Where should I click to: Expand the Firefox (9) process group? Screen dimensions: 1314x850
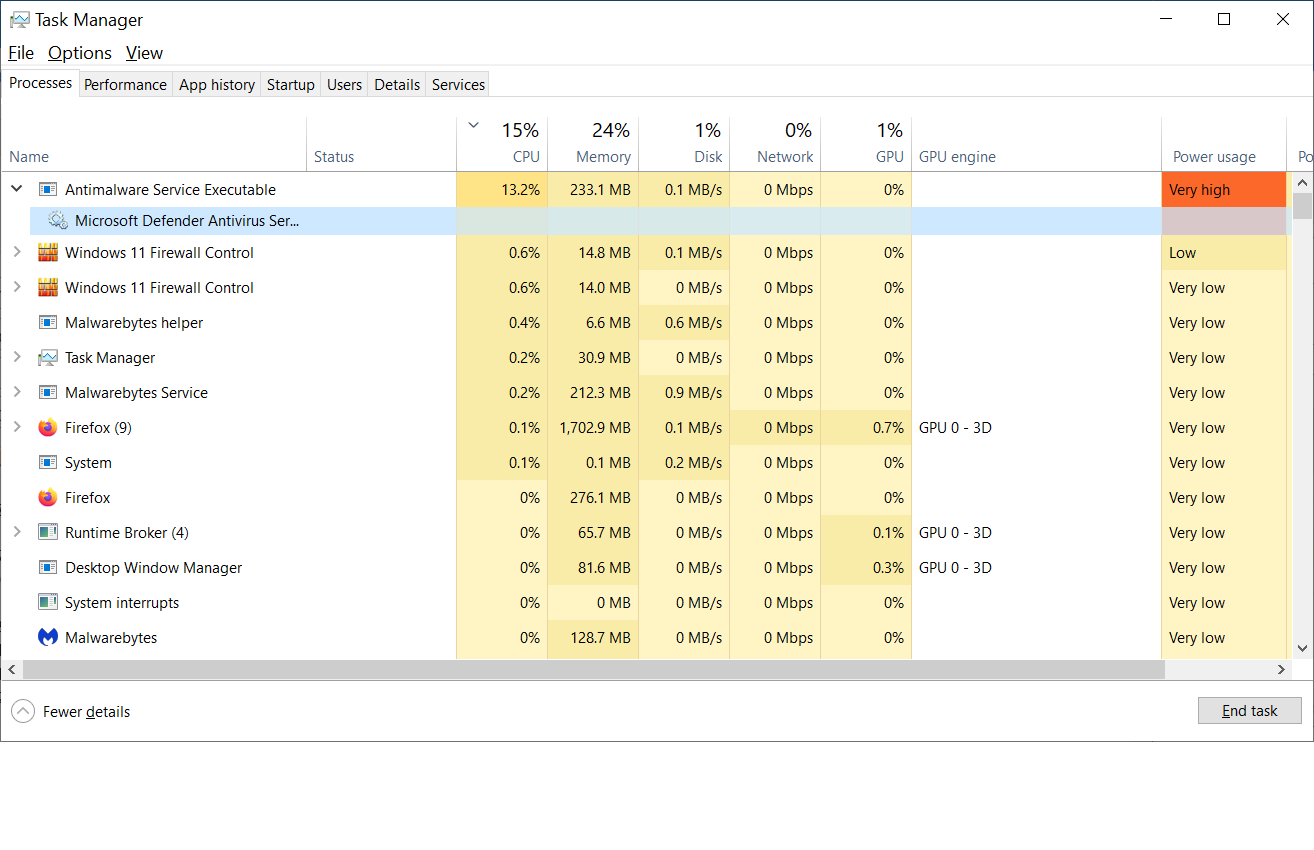[16, 427]
